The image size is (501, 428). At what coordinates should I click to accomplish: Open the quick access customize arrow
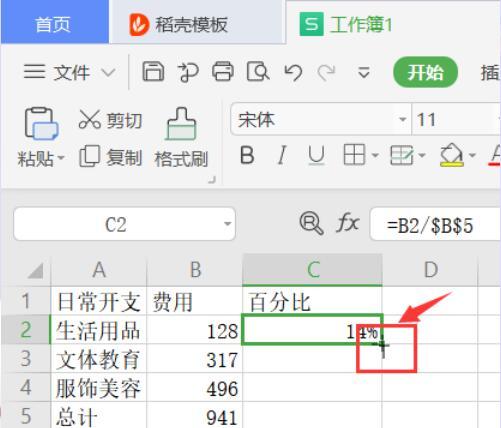363,72
